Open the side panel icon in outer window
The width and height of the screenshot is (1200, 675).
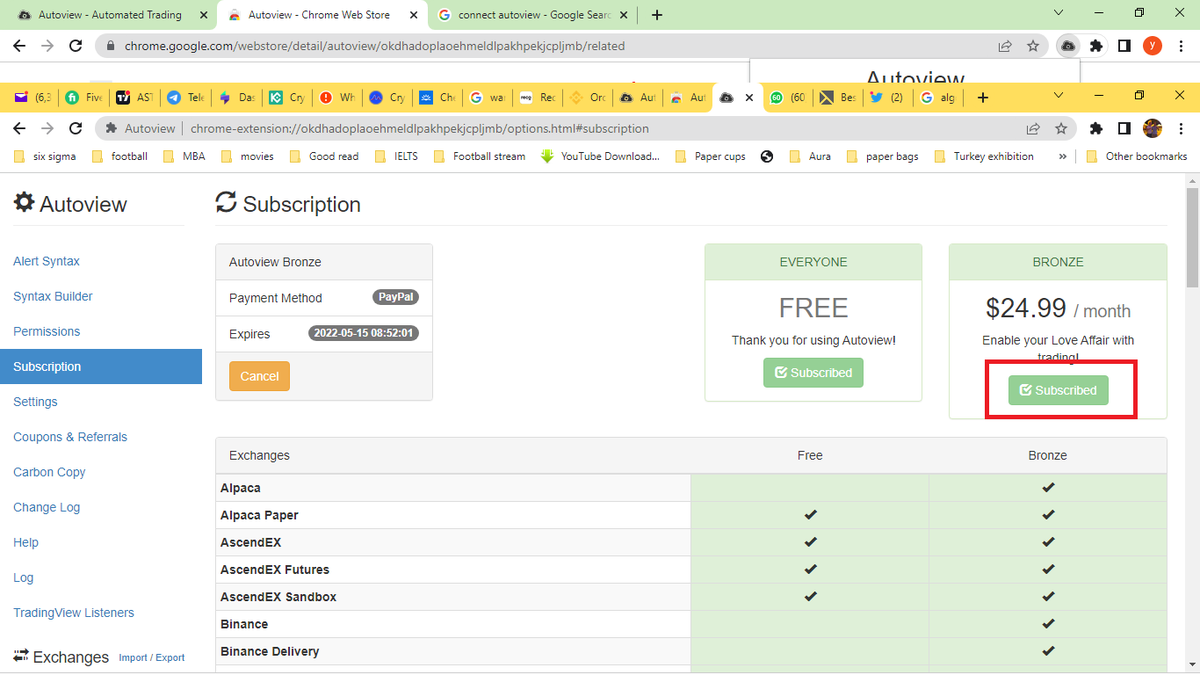click(1124, 46)
